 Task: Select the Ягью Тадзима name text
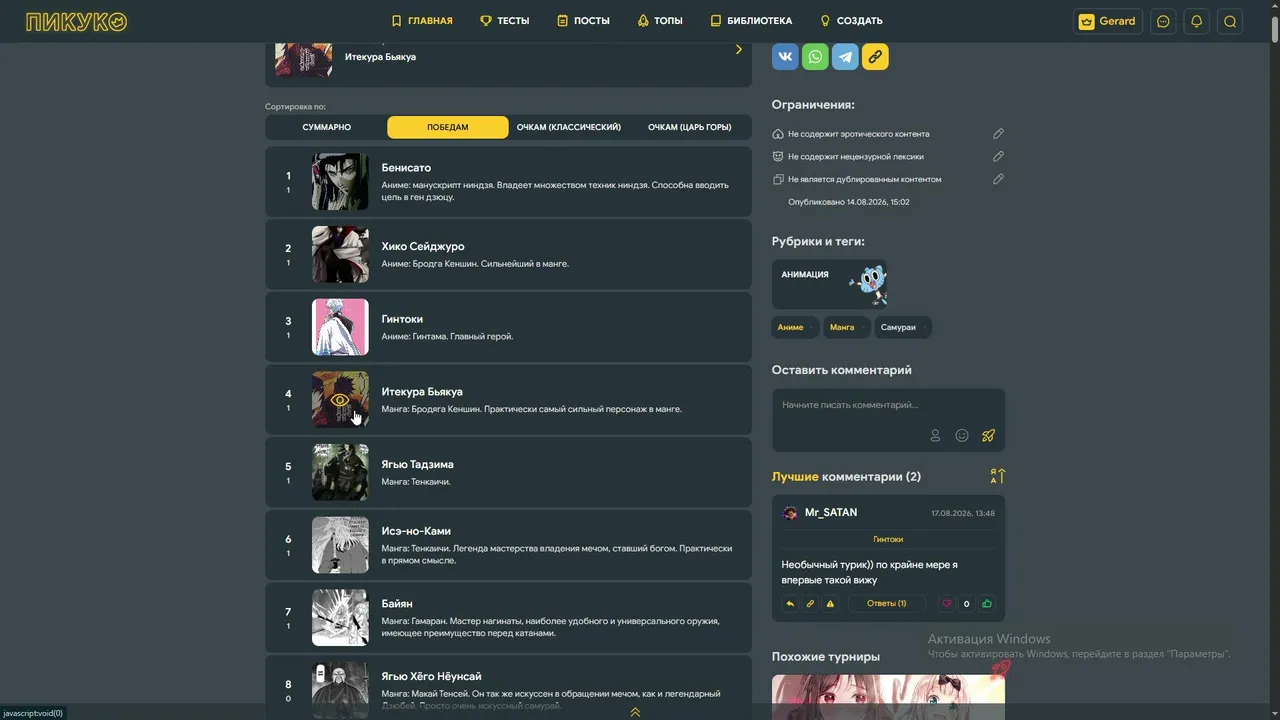tap(417, 464)
